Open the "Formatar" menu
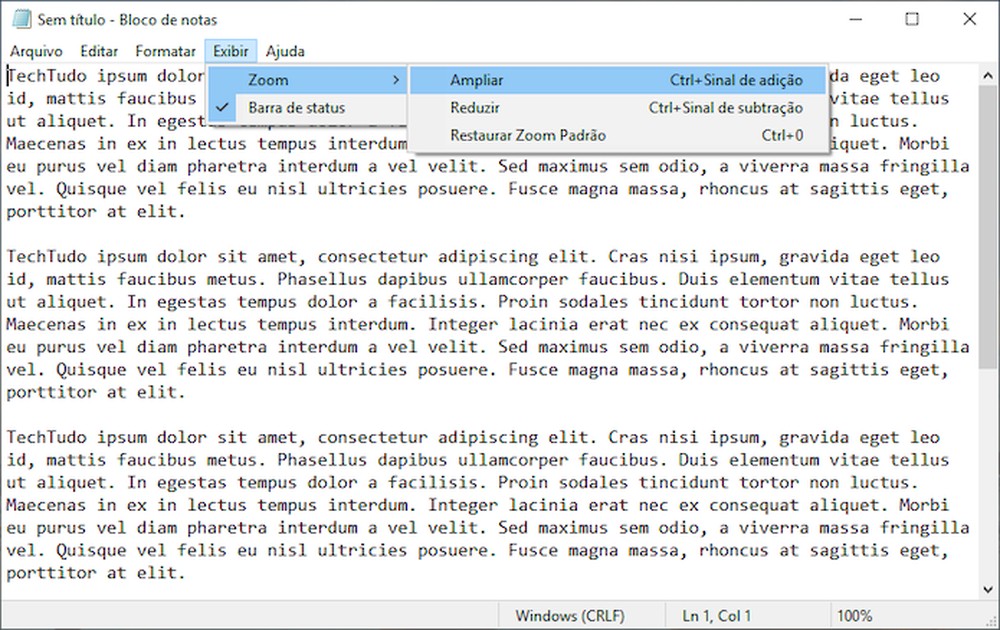The height and width of the screenshot is (630, 1000). click(165, 51)
